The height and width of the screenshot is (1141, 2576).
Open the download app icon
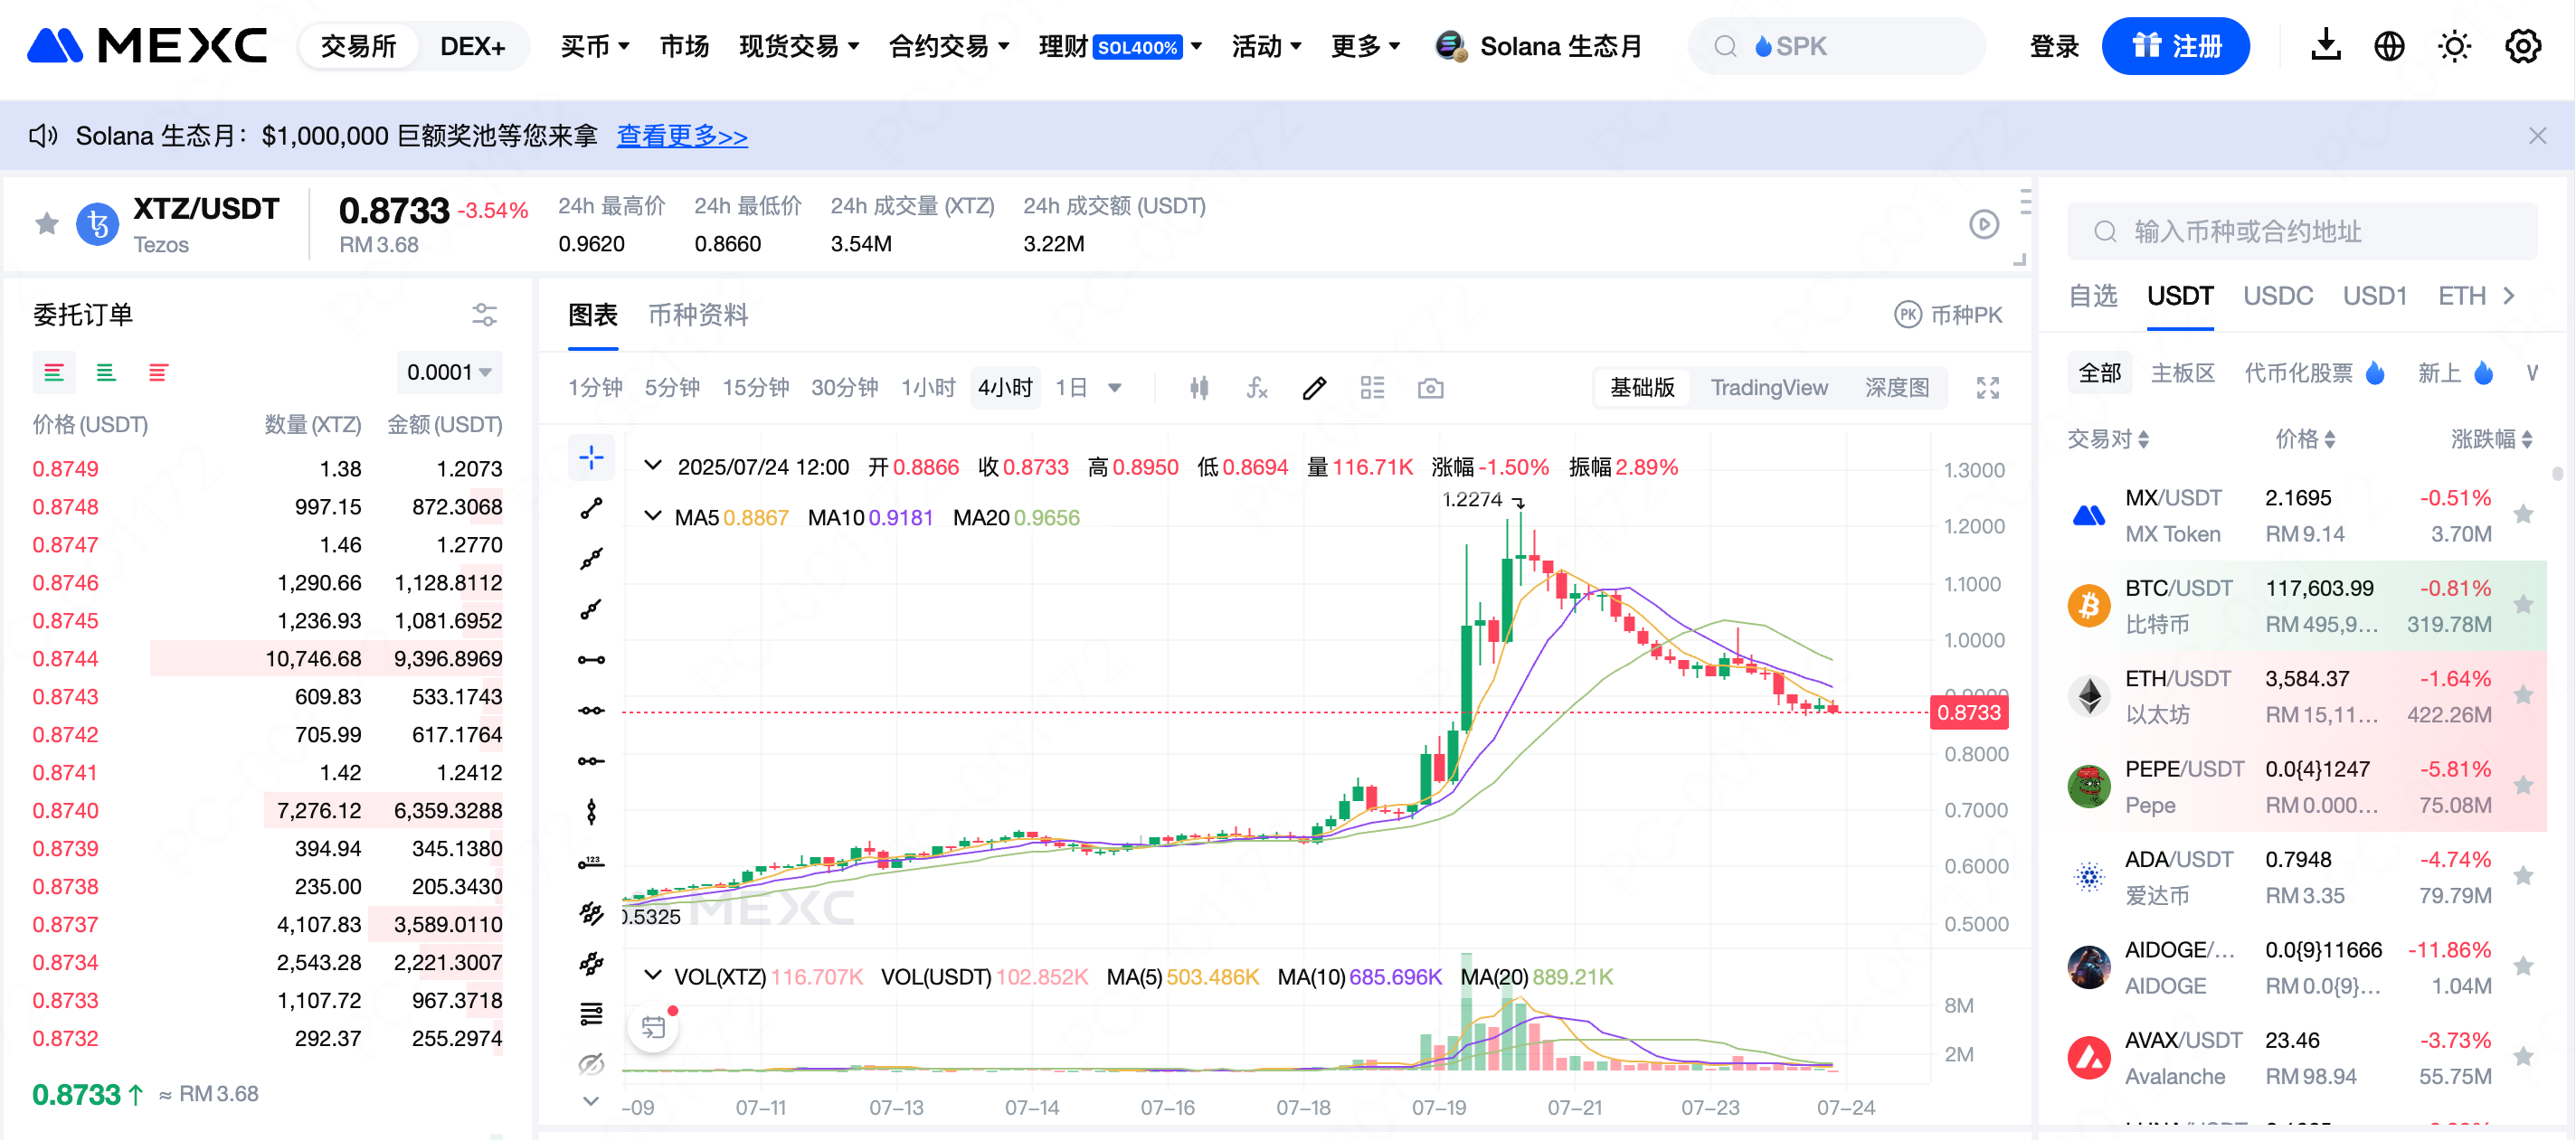tap(2325, 45)
